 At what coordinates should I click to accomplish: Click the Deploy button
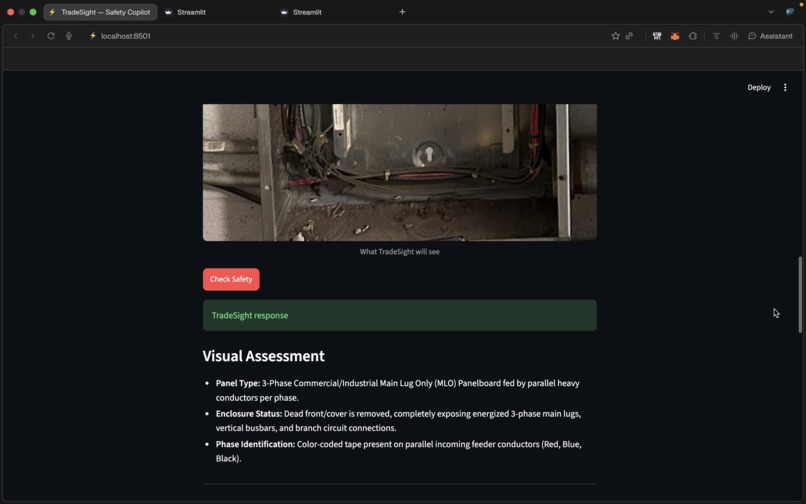(x=759, y=87)
